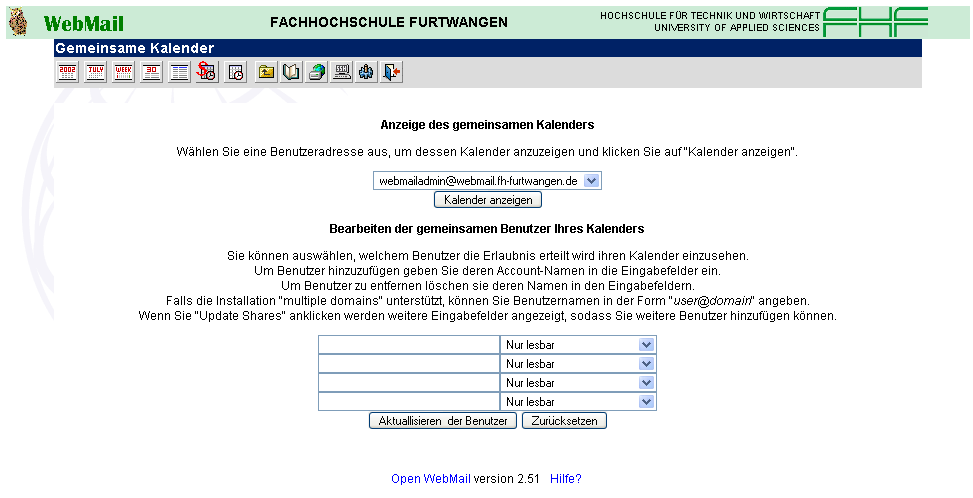Image resolution: width=973 pixels, height=498 pixels.
Task: Open the third Nur lesbar permission dropdown
Action: point(578,383)
